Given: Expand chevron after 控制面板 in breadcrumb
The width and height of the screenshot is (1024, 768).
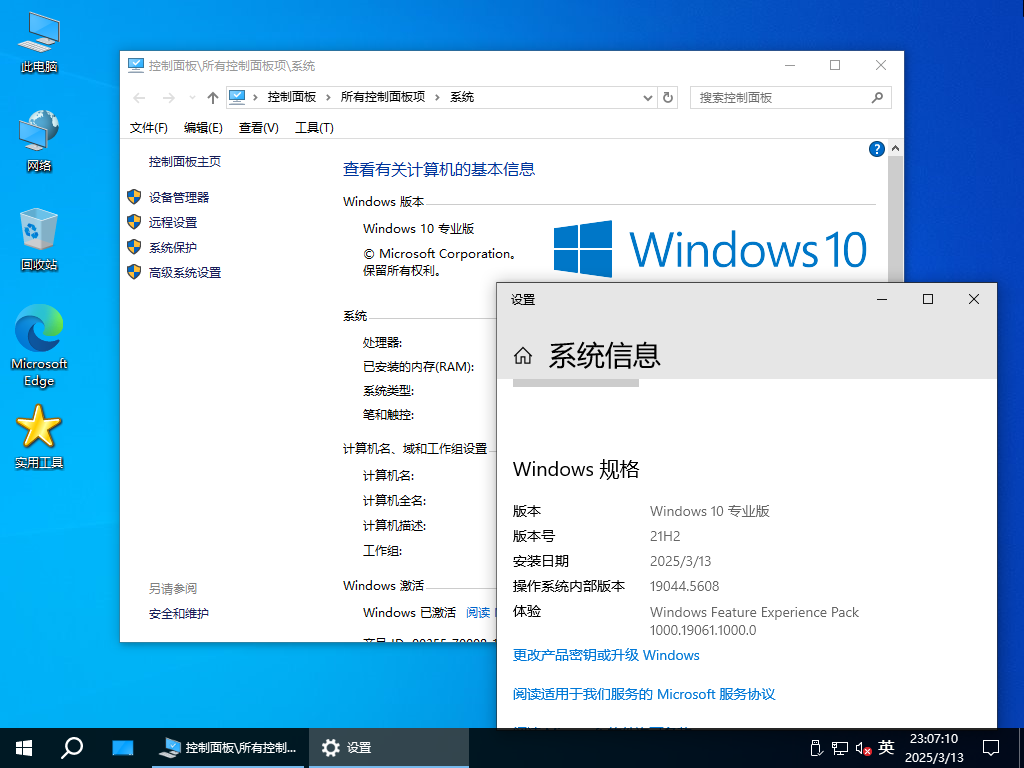Looking at the screenshot, I should (328, 97).
